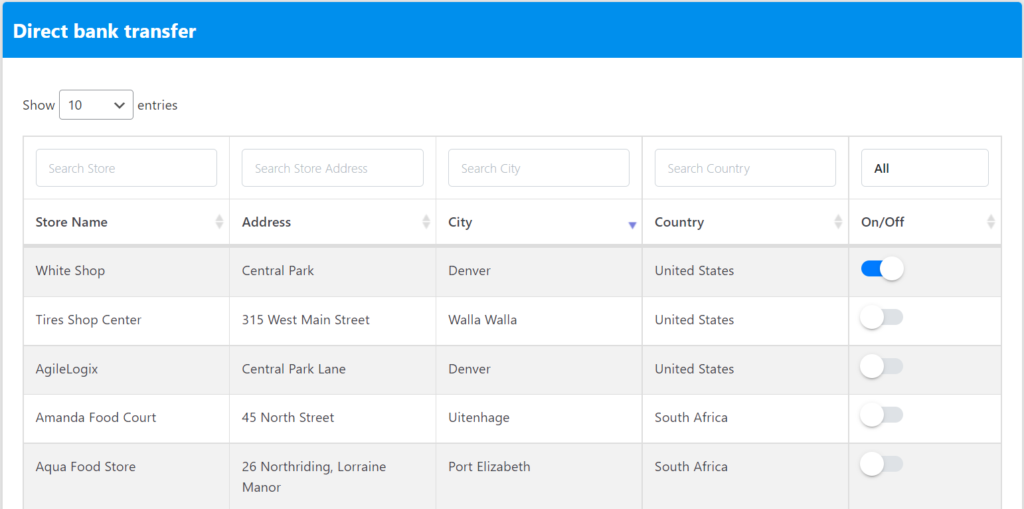Select the Central Park Lane address
Screen dimensions: 1024x509
(294, 369)
